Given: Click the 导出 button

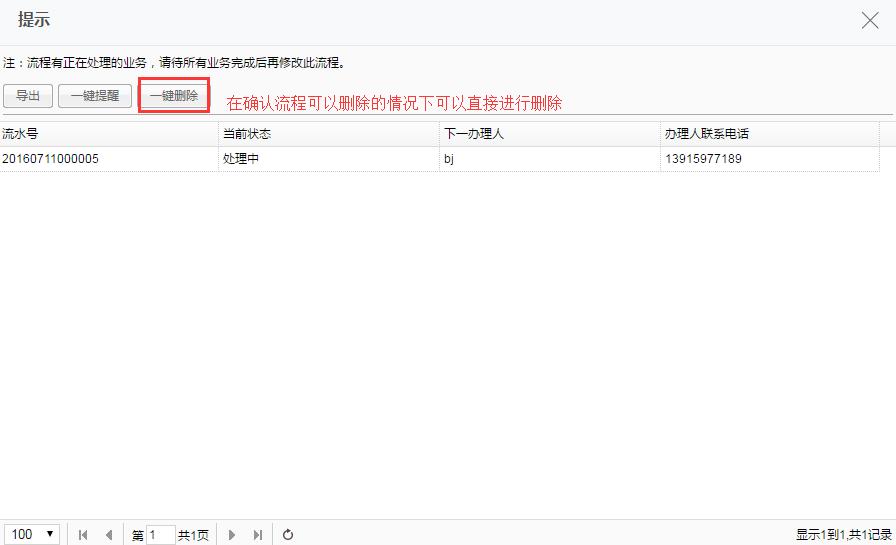Looking at the screenshot, I should [28, 96].
